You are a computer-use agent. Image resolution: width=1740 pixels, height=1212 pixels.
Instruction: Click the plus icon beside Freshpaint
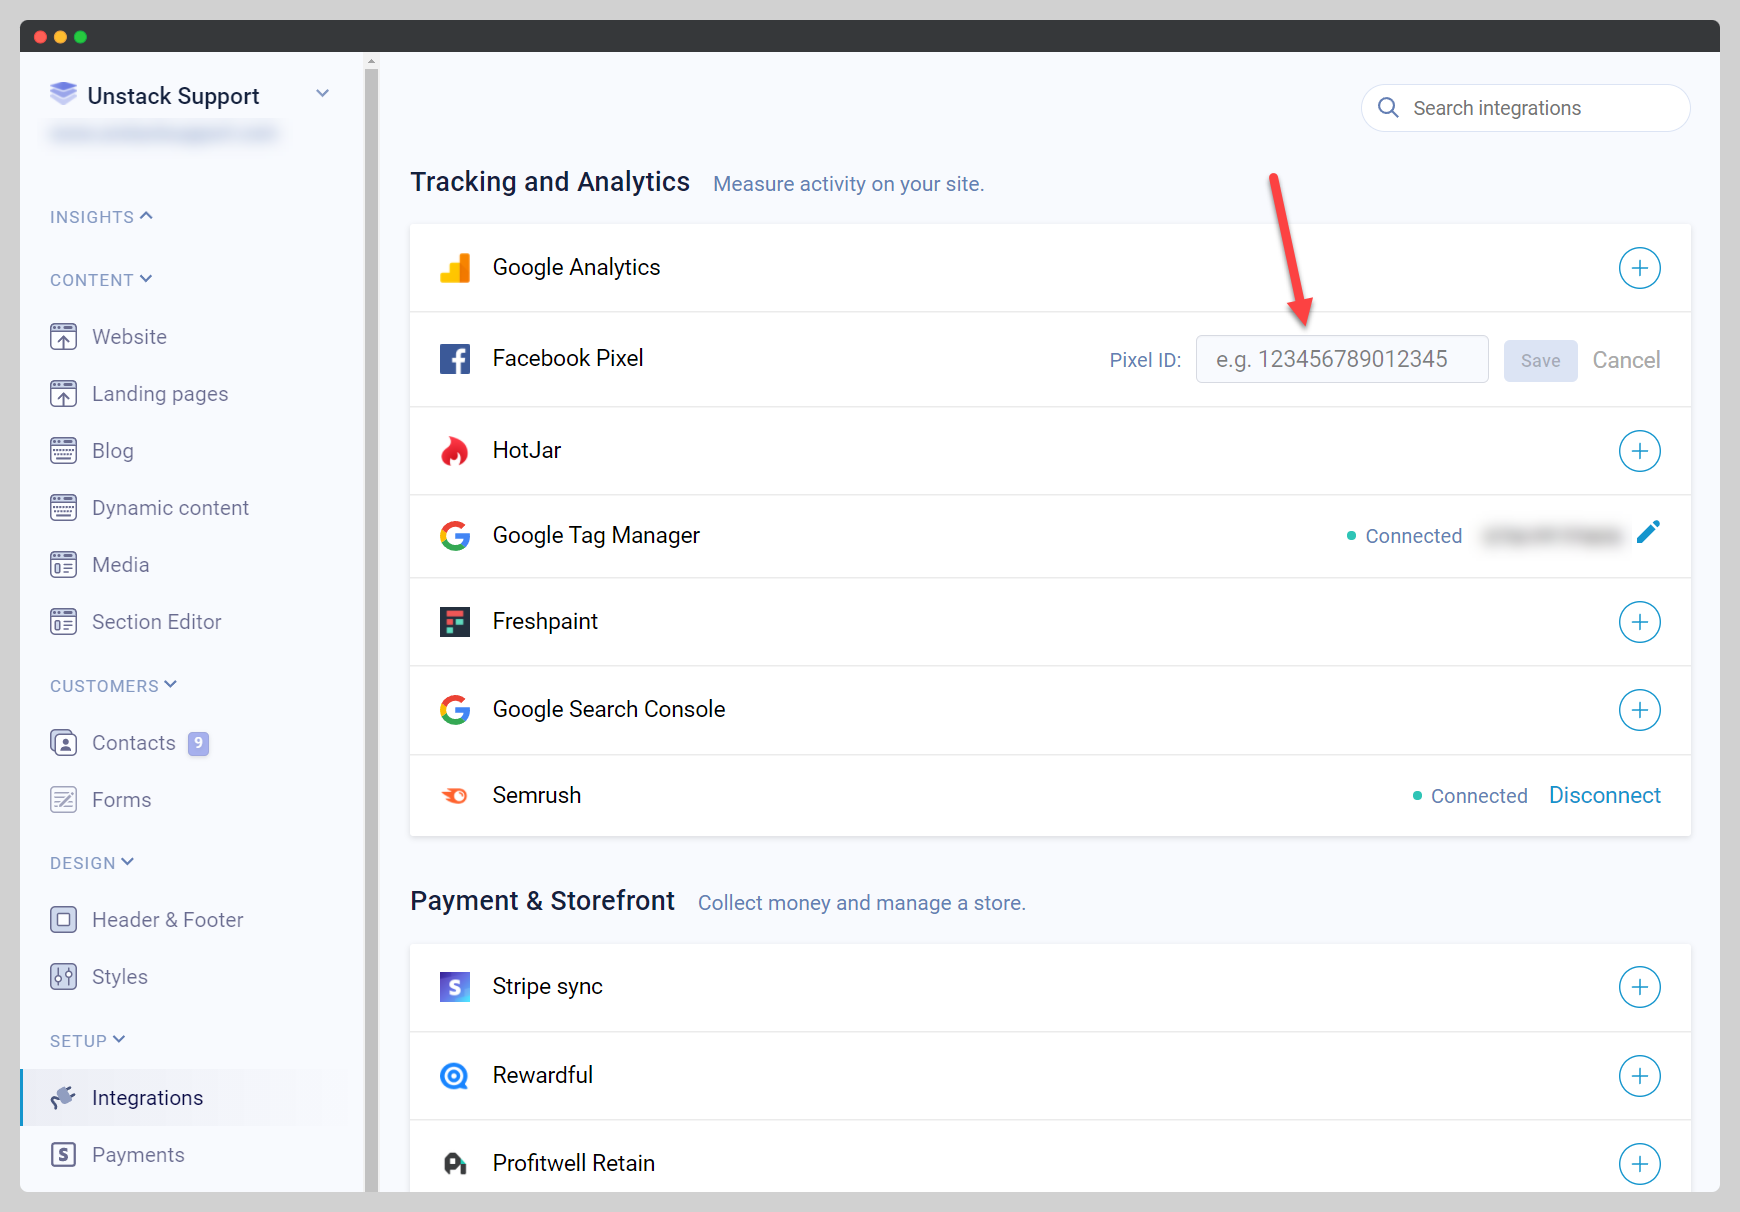[1639, 622]
